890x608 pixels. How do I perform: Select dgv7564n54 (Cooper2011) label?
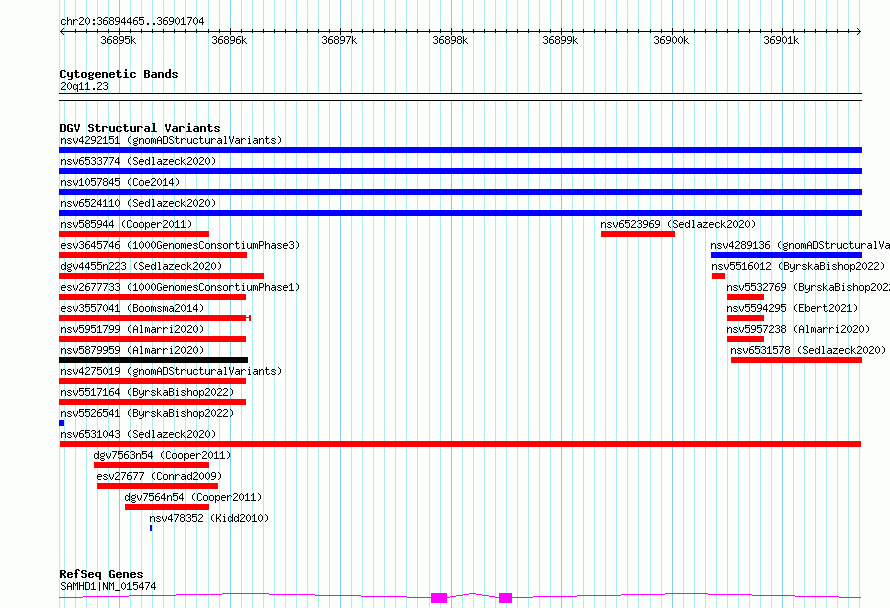coord(193,497)
